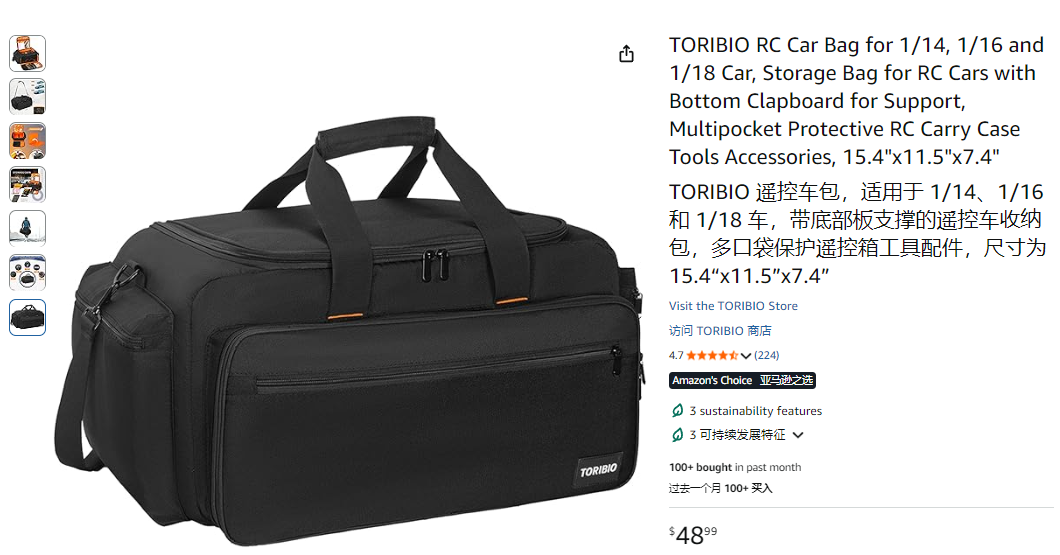Click the green leaf icon beside sustainability features
The image size is (1060, 555).
tap(677, 410)
